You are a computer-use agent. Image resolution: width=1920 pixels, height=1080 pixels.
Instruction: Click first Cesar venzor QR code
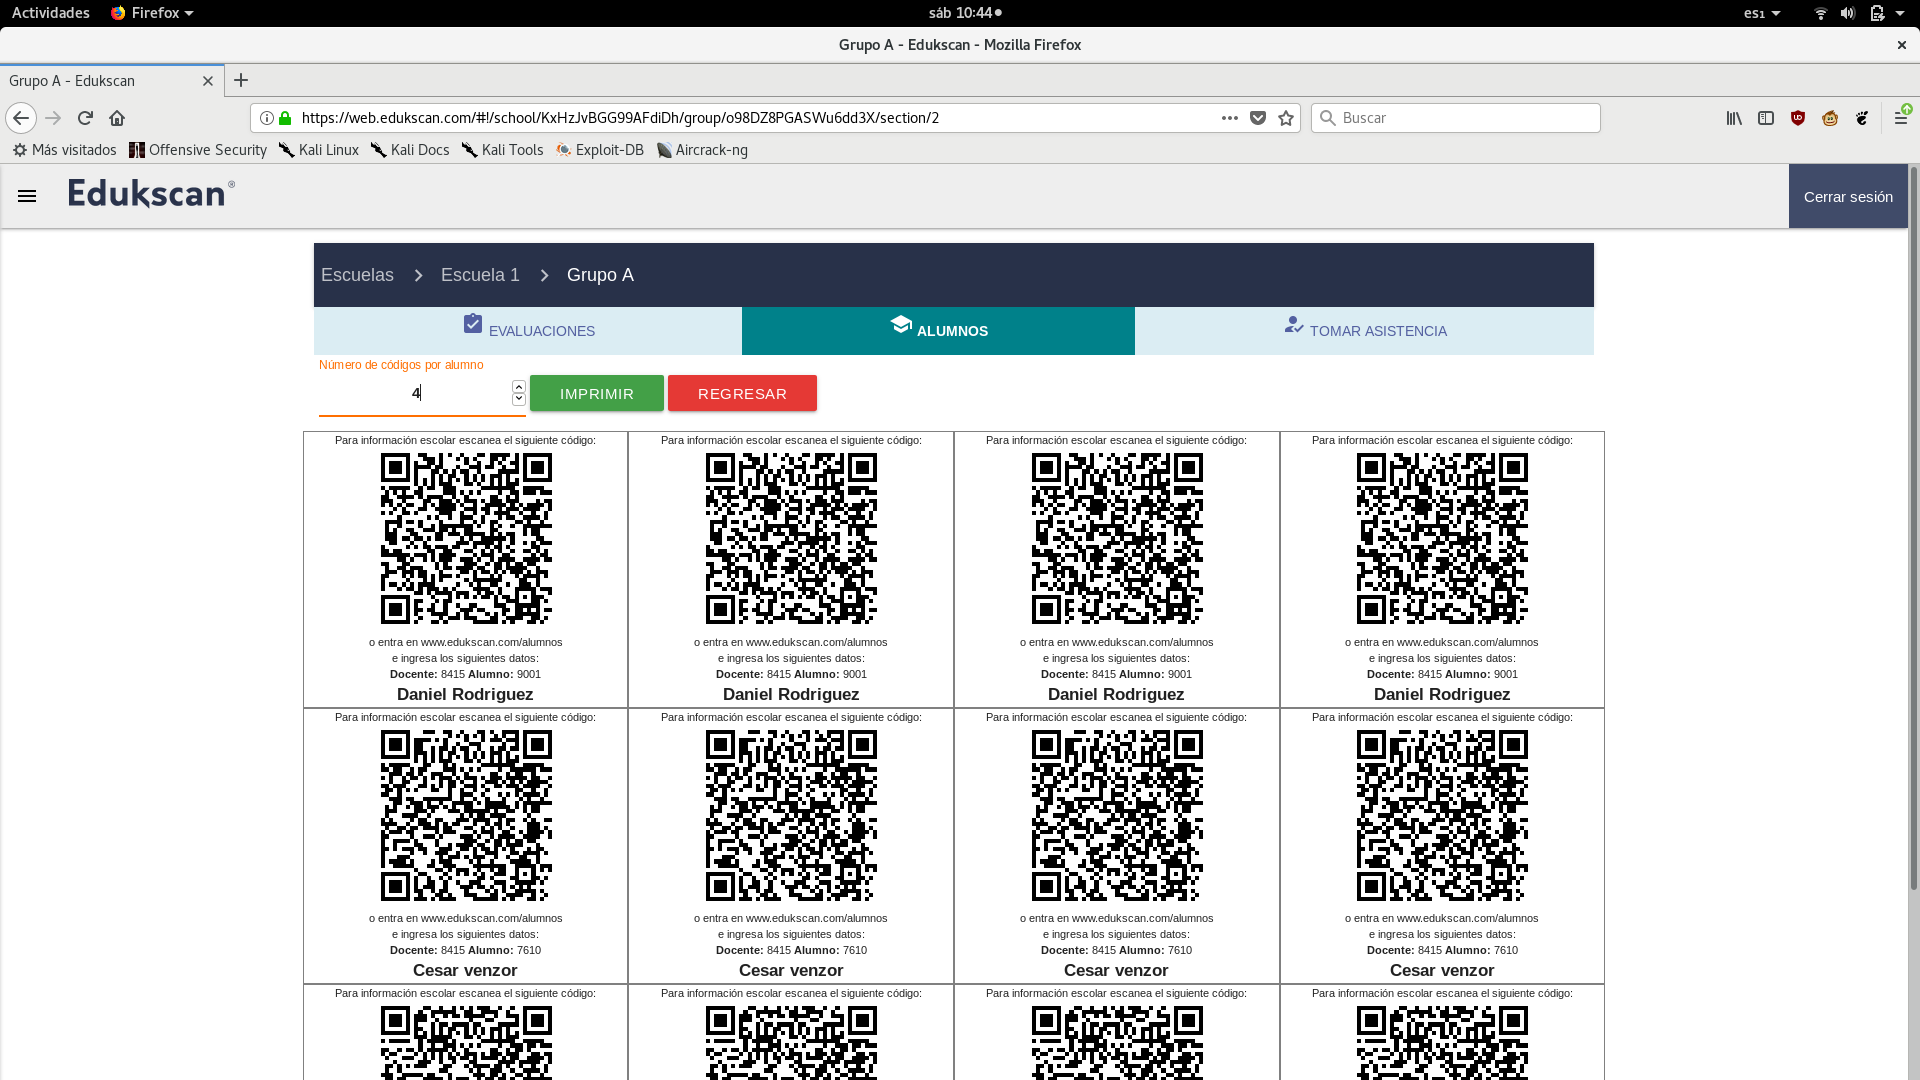(x=466, y=815)
